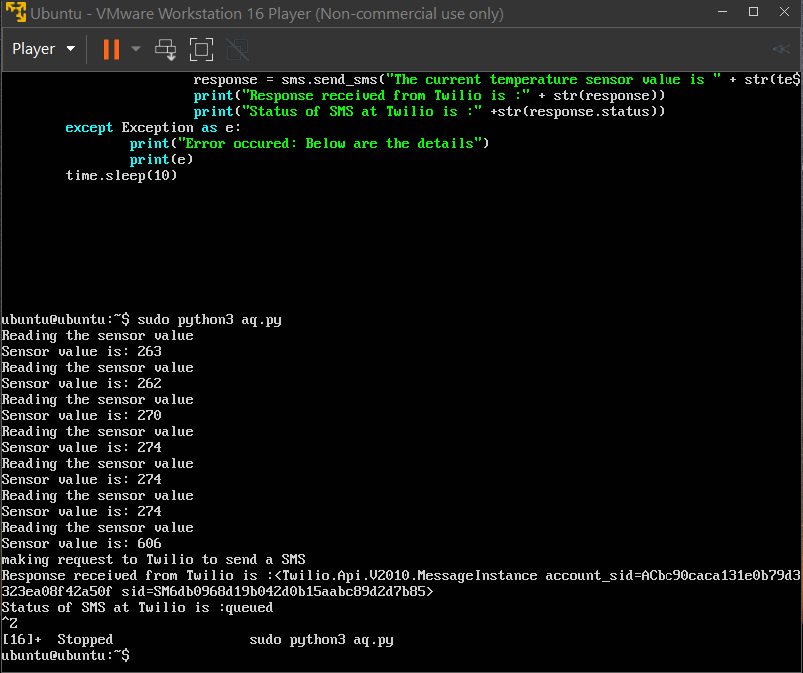Click 'Error occured: Below are the details' string
Image resolution: width=803 pixels, height=673 pixels.
click(x=329, y=143)
